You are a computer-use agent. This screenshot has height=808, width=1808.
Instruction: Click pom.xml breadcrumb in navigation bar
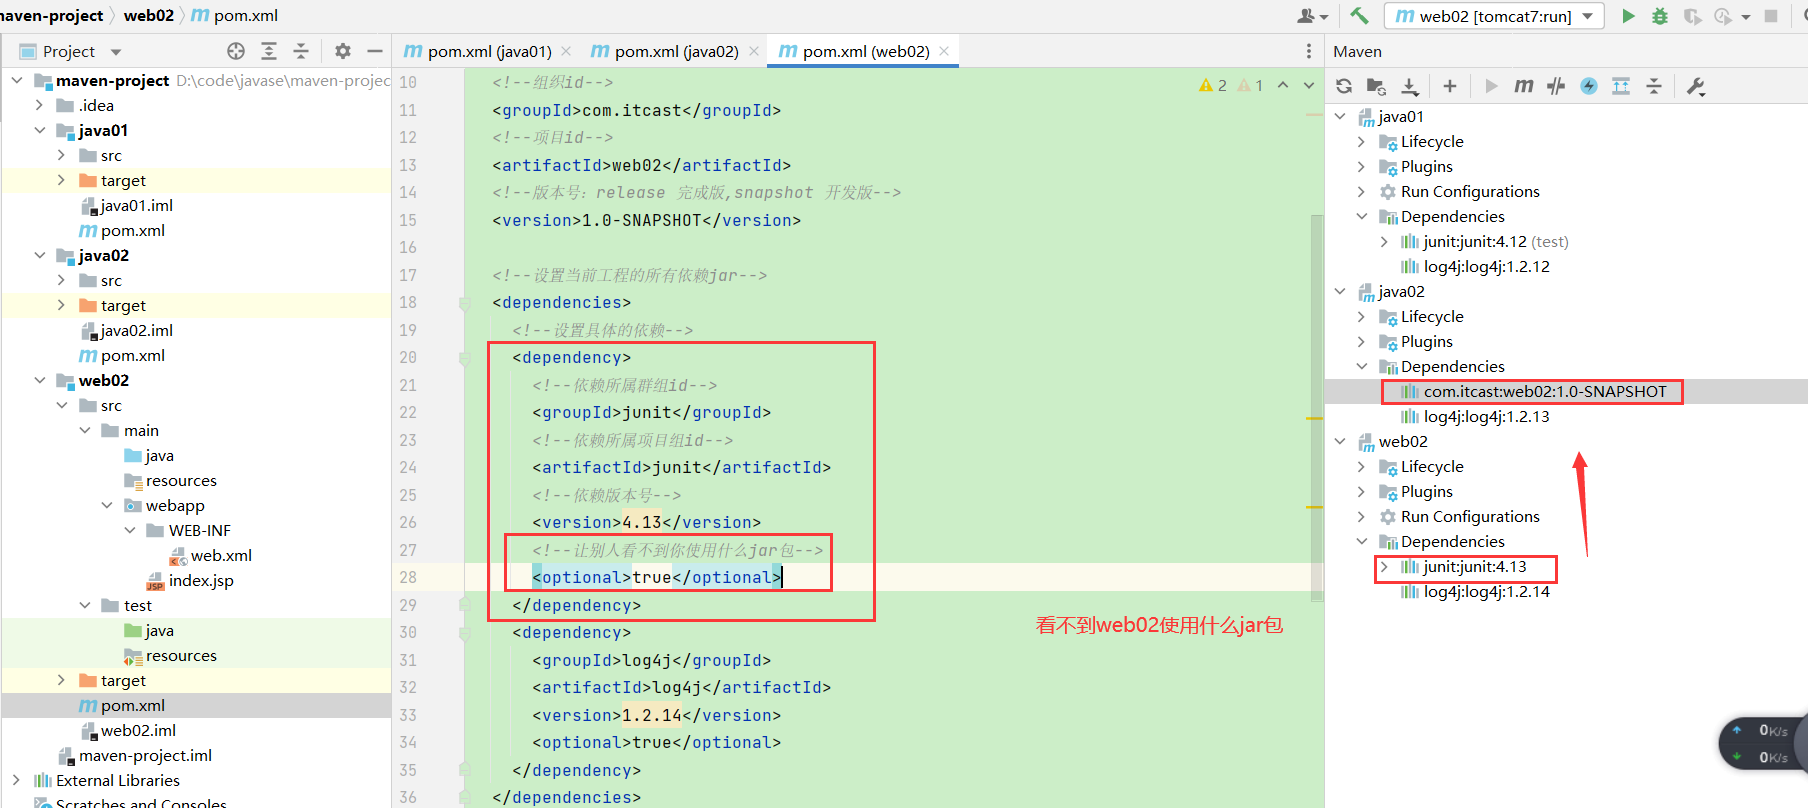click(235, 15)
